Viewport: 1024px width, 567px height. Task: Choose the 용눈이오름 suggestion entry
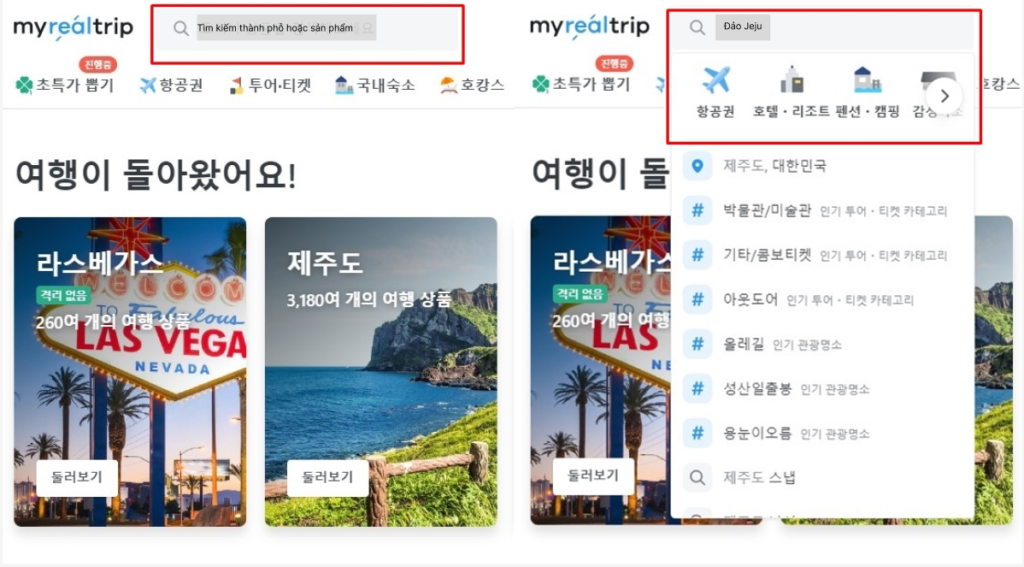tap(823, 433)
